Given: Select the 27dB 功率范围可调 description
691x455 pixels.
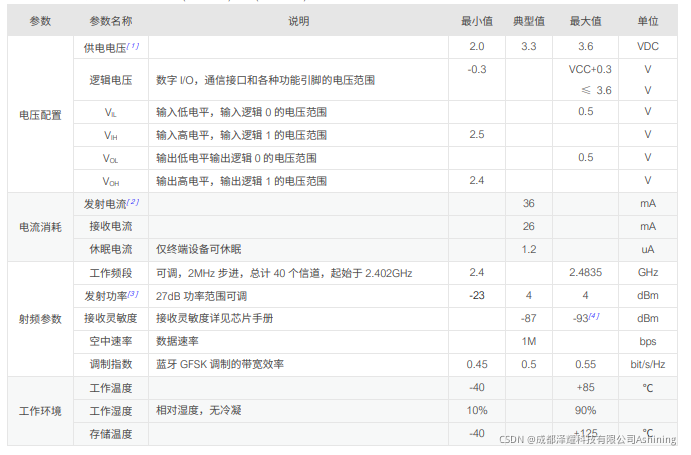Looking at the screenshot, I should point(201,296).
